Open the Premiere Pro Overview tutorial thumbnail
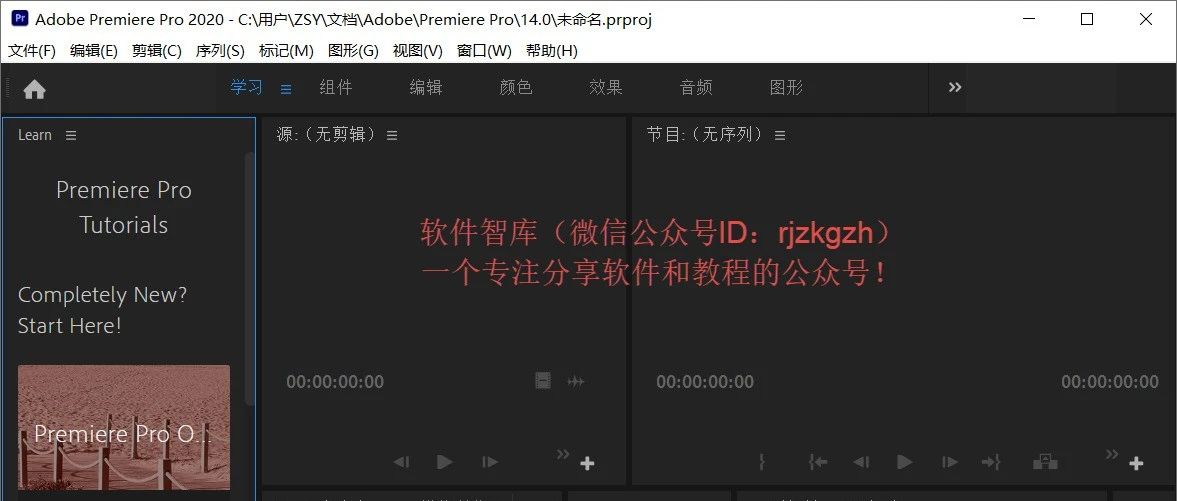 124,427
